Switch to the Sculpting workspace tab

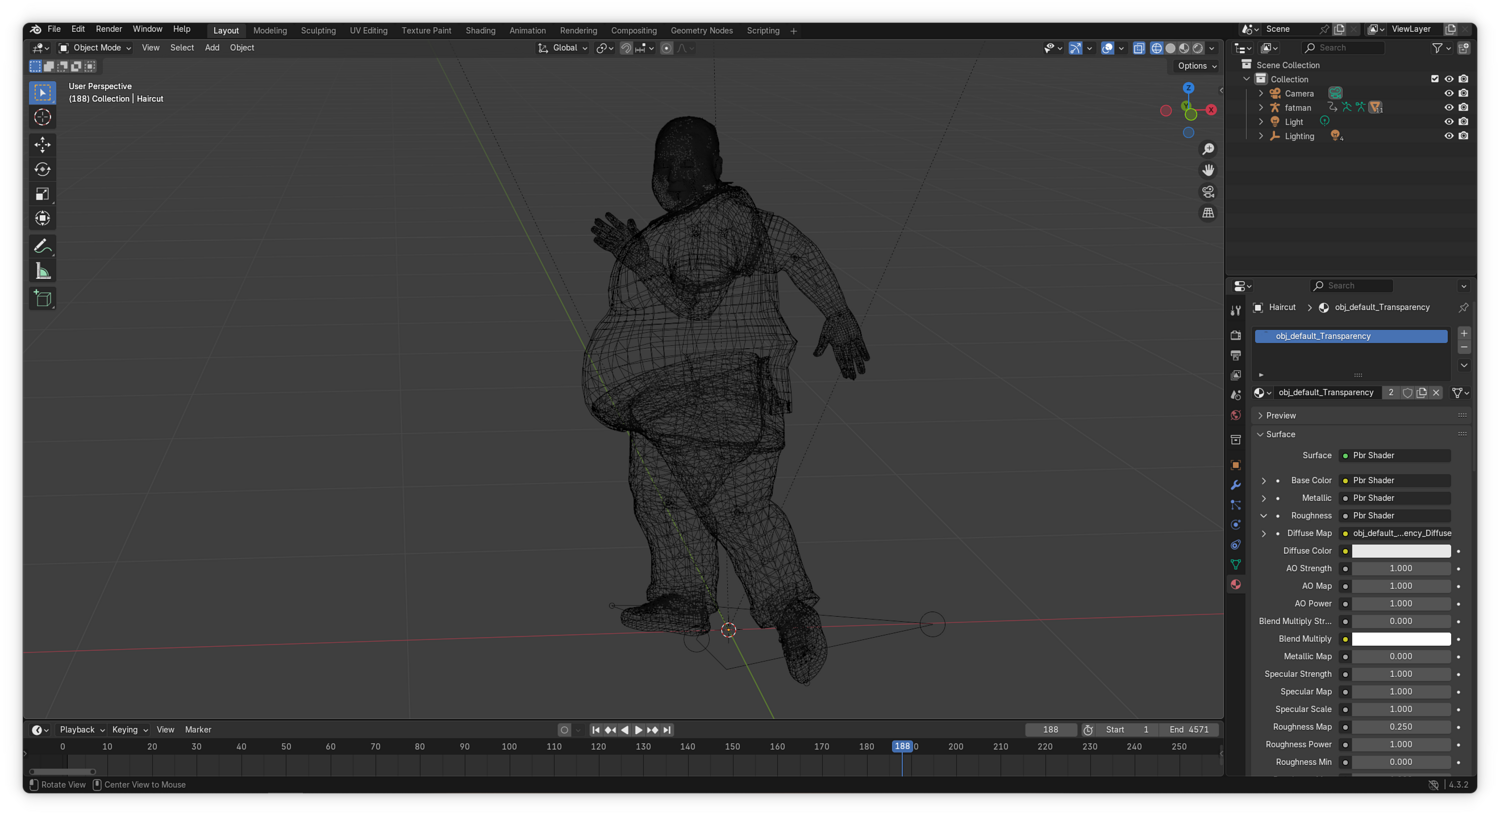pos(318,31)
